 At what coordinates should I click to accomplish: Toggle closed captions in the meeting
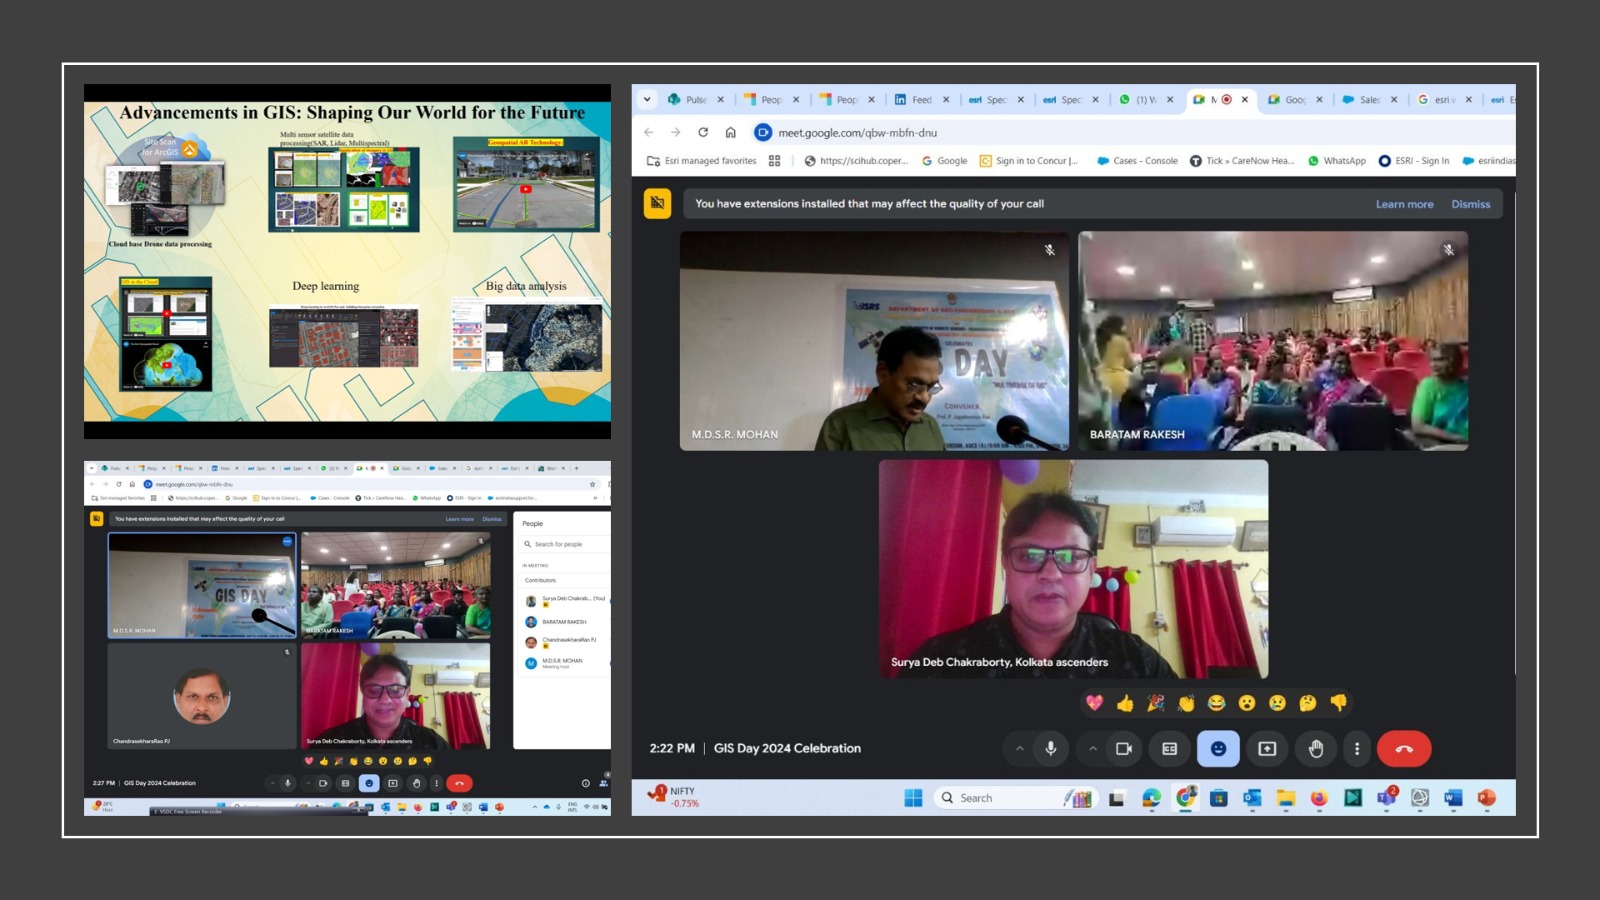point(1169,749)
